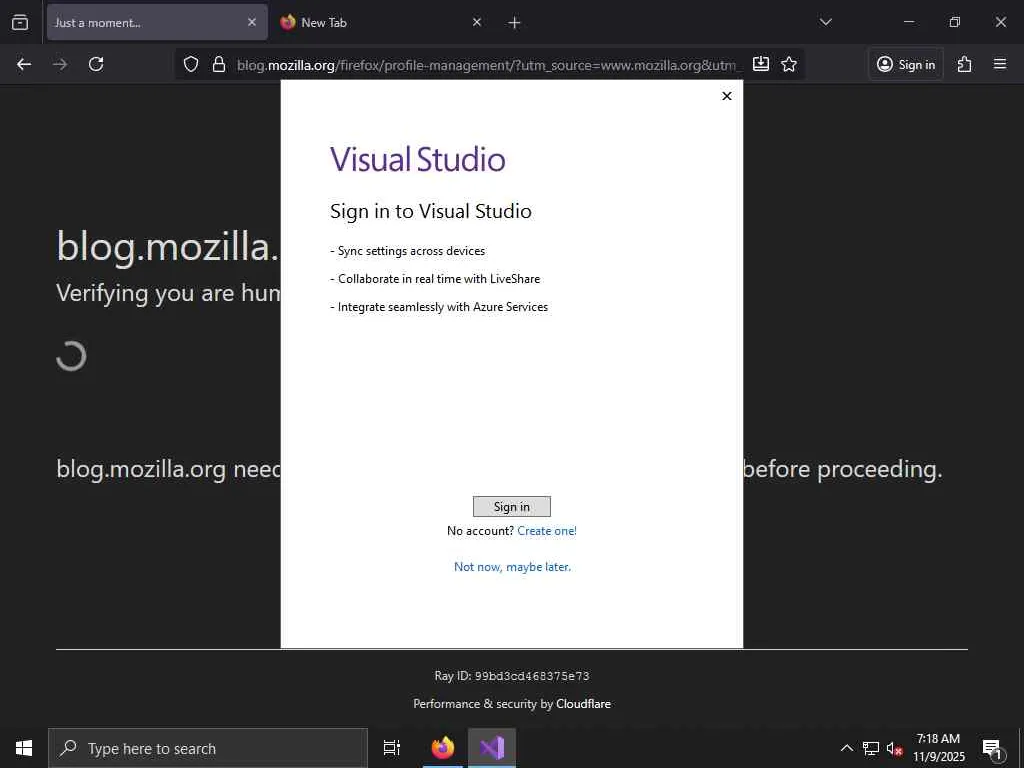The width and height of the screenshot is (1024, 768).
Task: Open the Cloudflare link in footer
Action: tap(583, 704)
